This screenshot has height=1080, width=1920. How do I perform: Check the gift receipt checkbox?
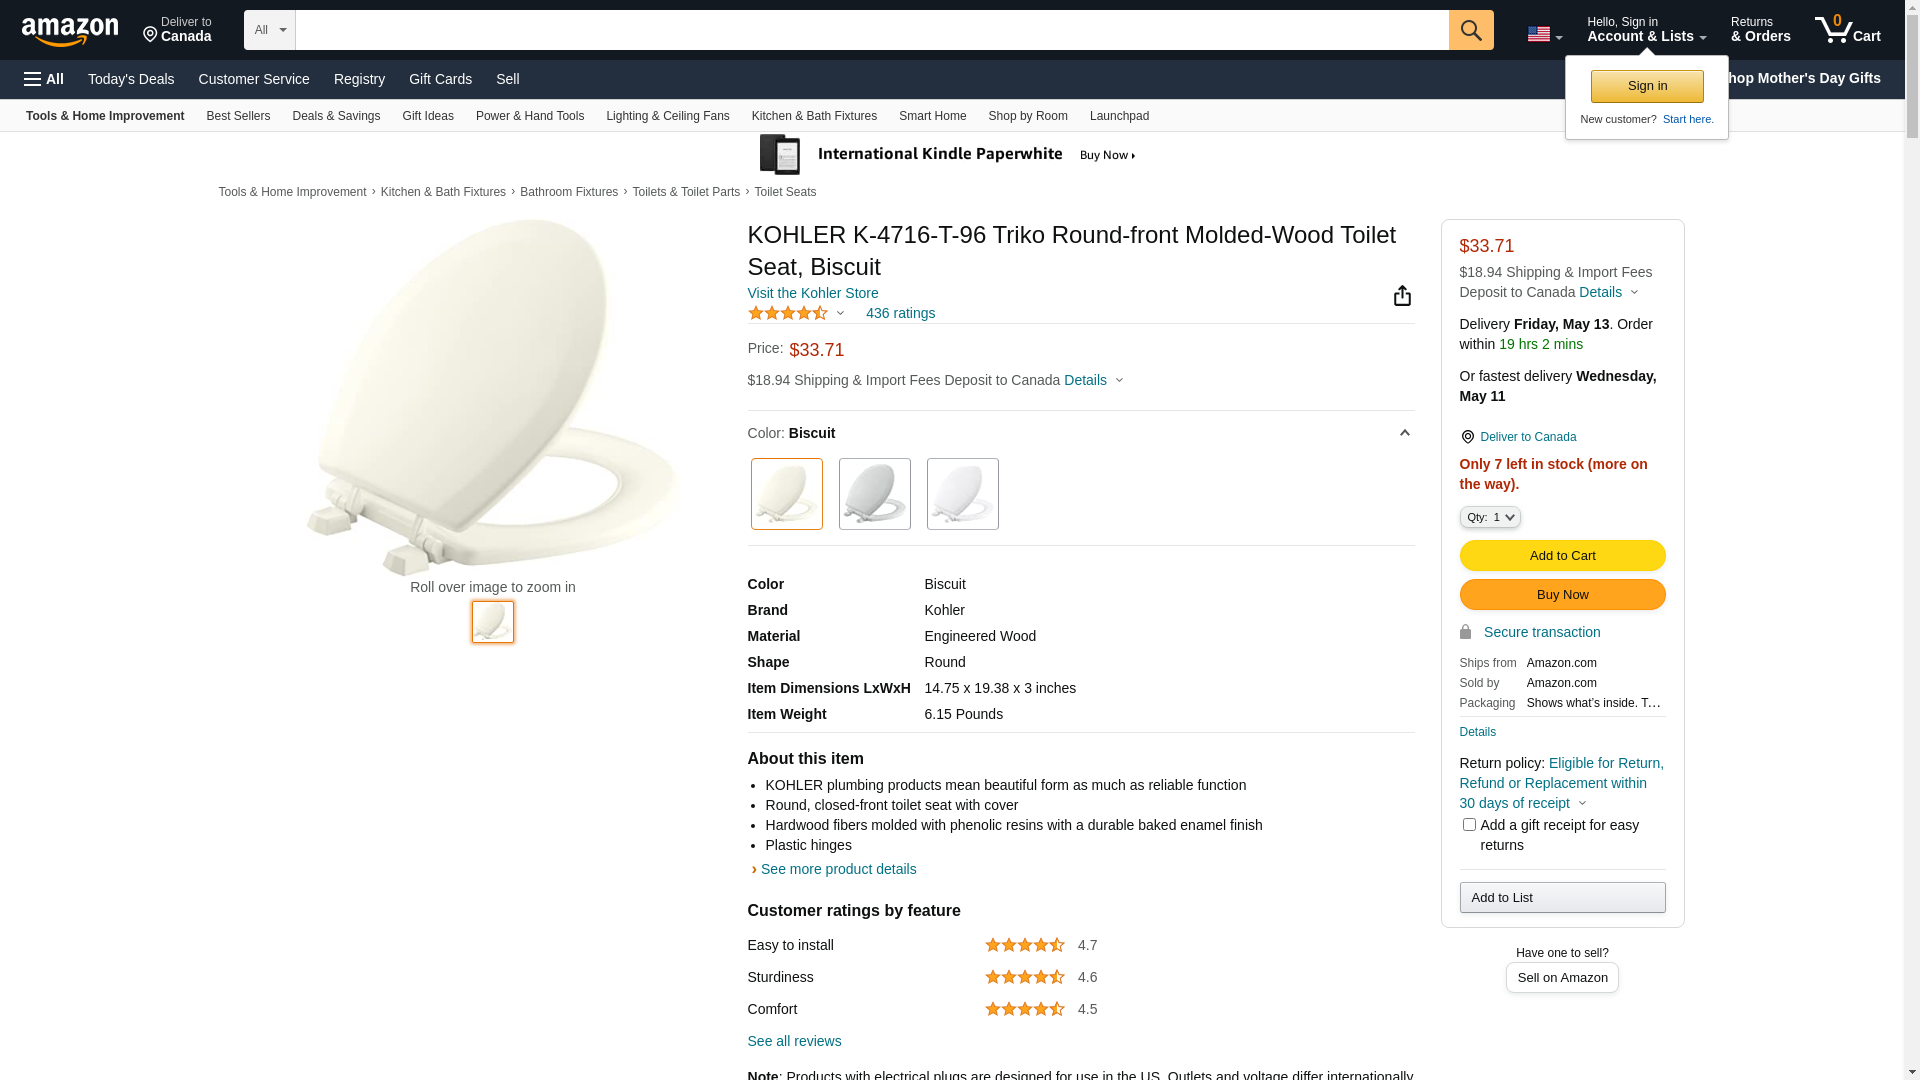coord(1469,825)
